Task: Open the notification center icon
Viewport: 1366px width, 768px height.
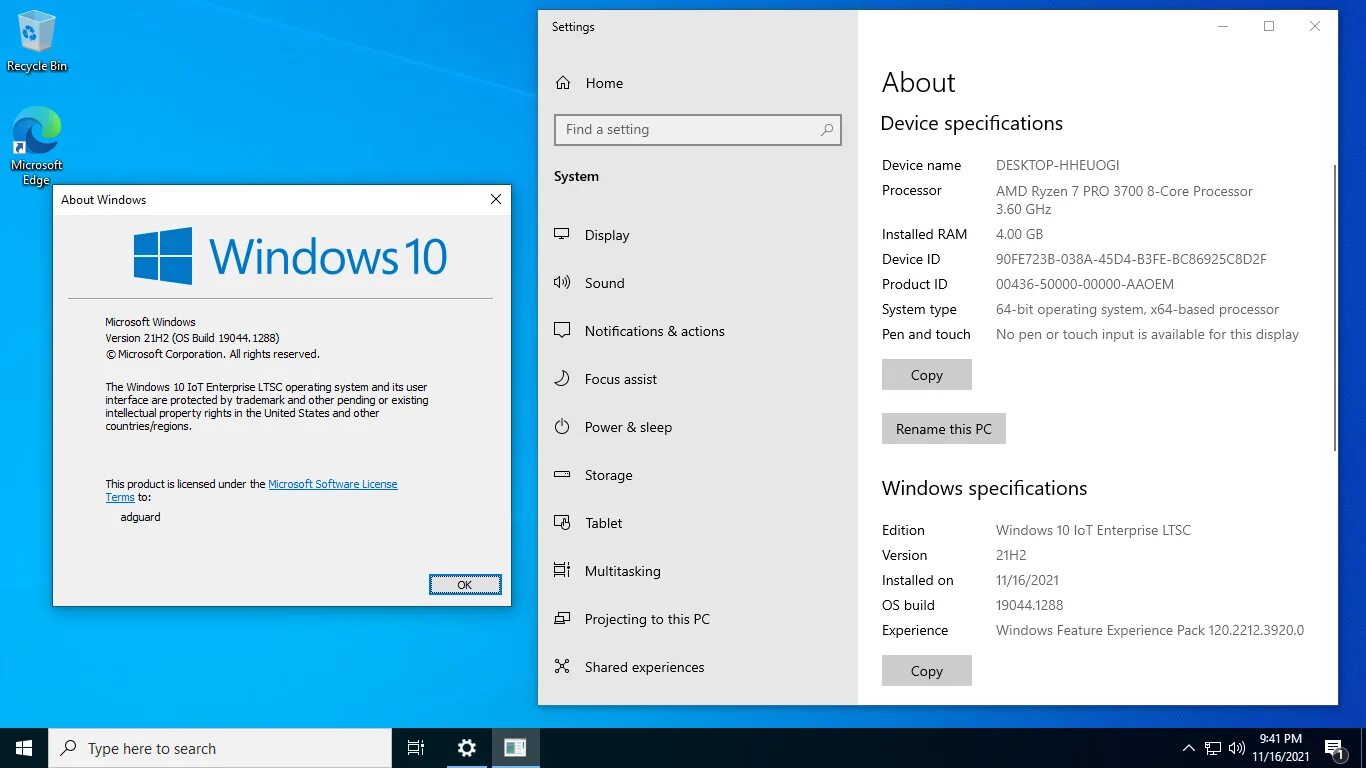Action: click(x=1334, y=748)
